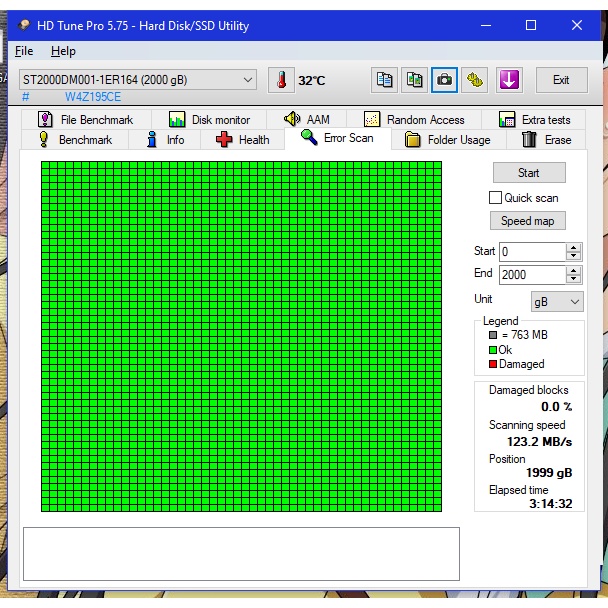Switch to the Disk monitor tab
608x608 pixels.
(x=210, y=120)
